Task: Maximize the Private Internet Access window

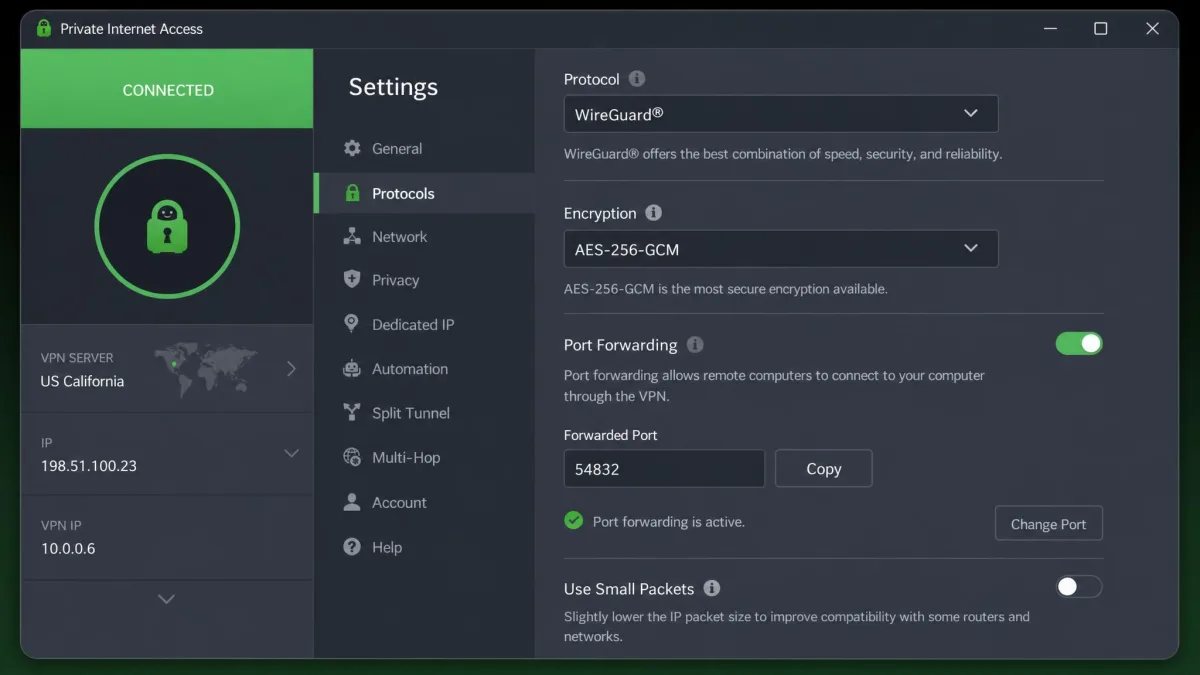Action: (x=1100, y=28)
